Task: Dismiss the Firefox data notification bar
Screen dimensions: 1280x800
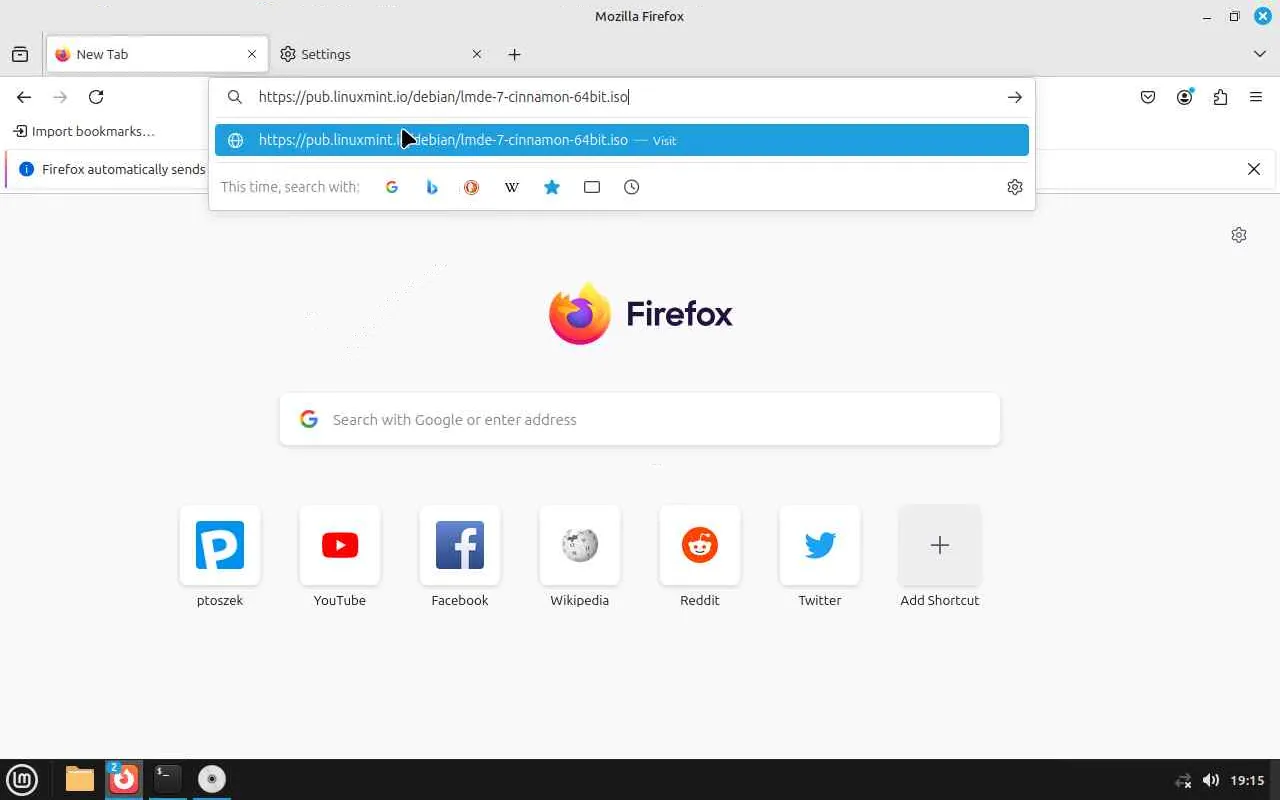Action: 1254,169
